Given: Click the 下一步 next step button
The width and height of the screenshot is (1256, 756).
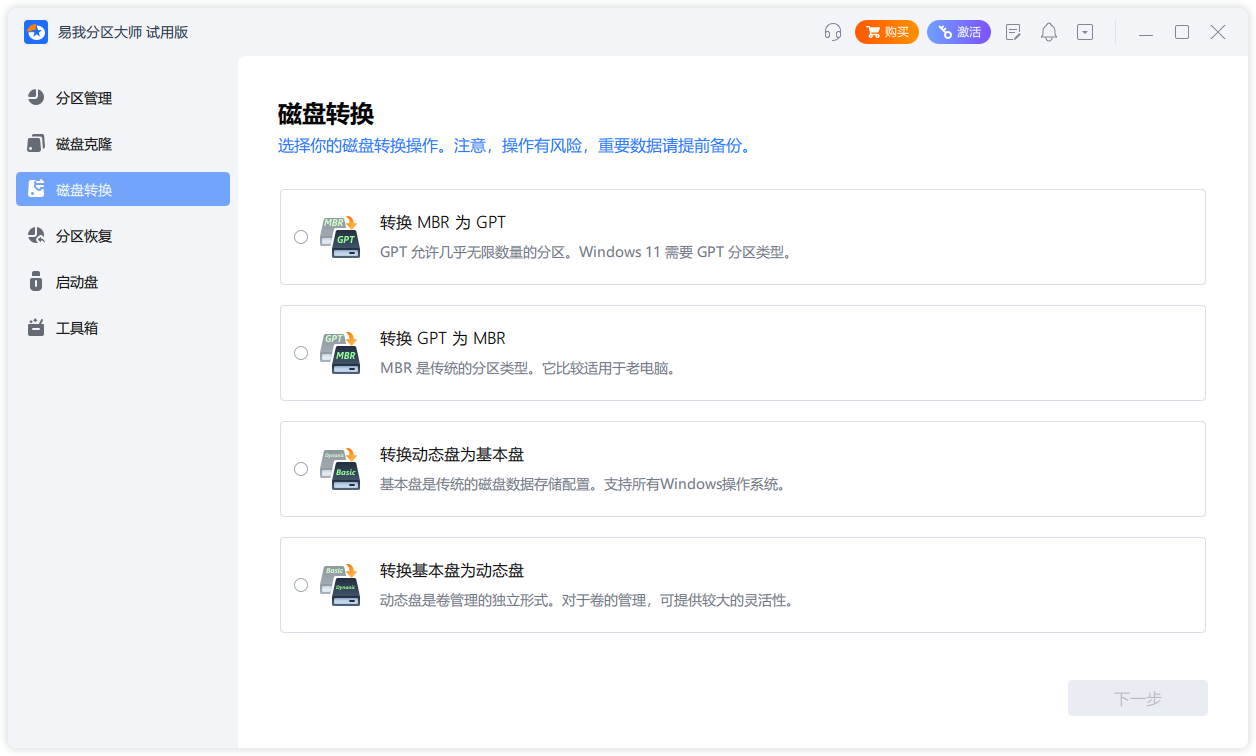Looking at the screenshot, I should pos(1137,697).
